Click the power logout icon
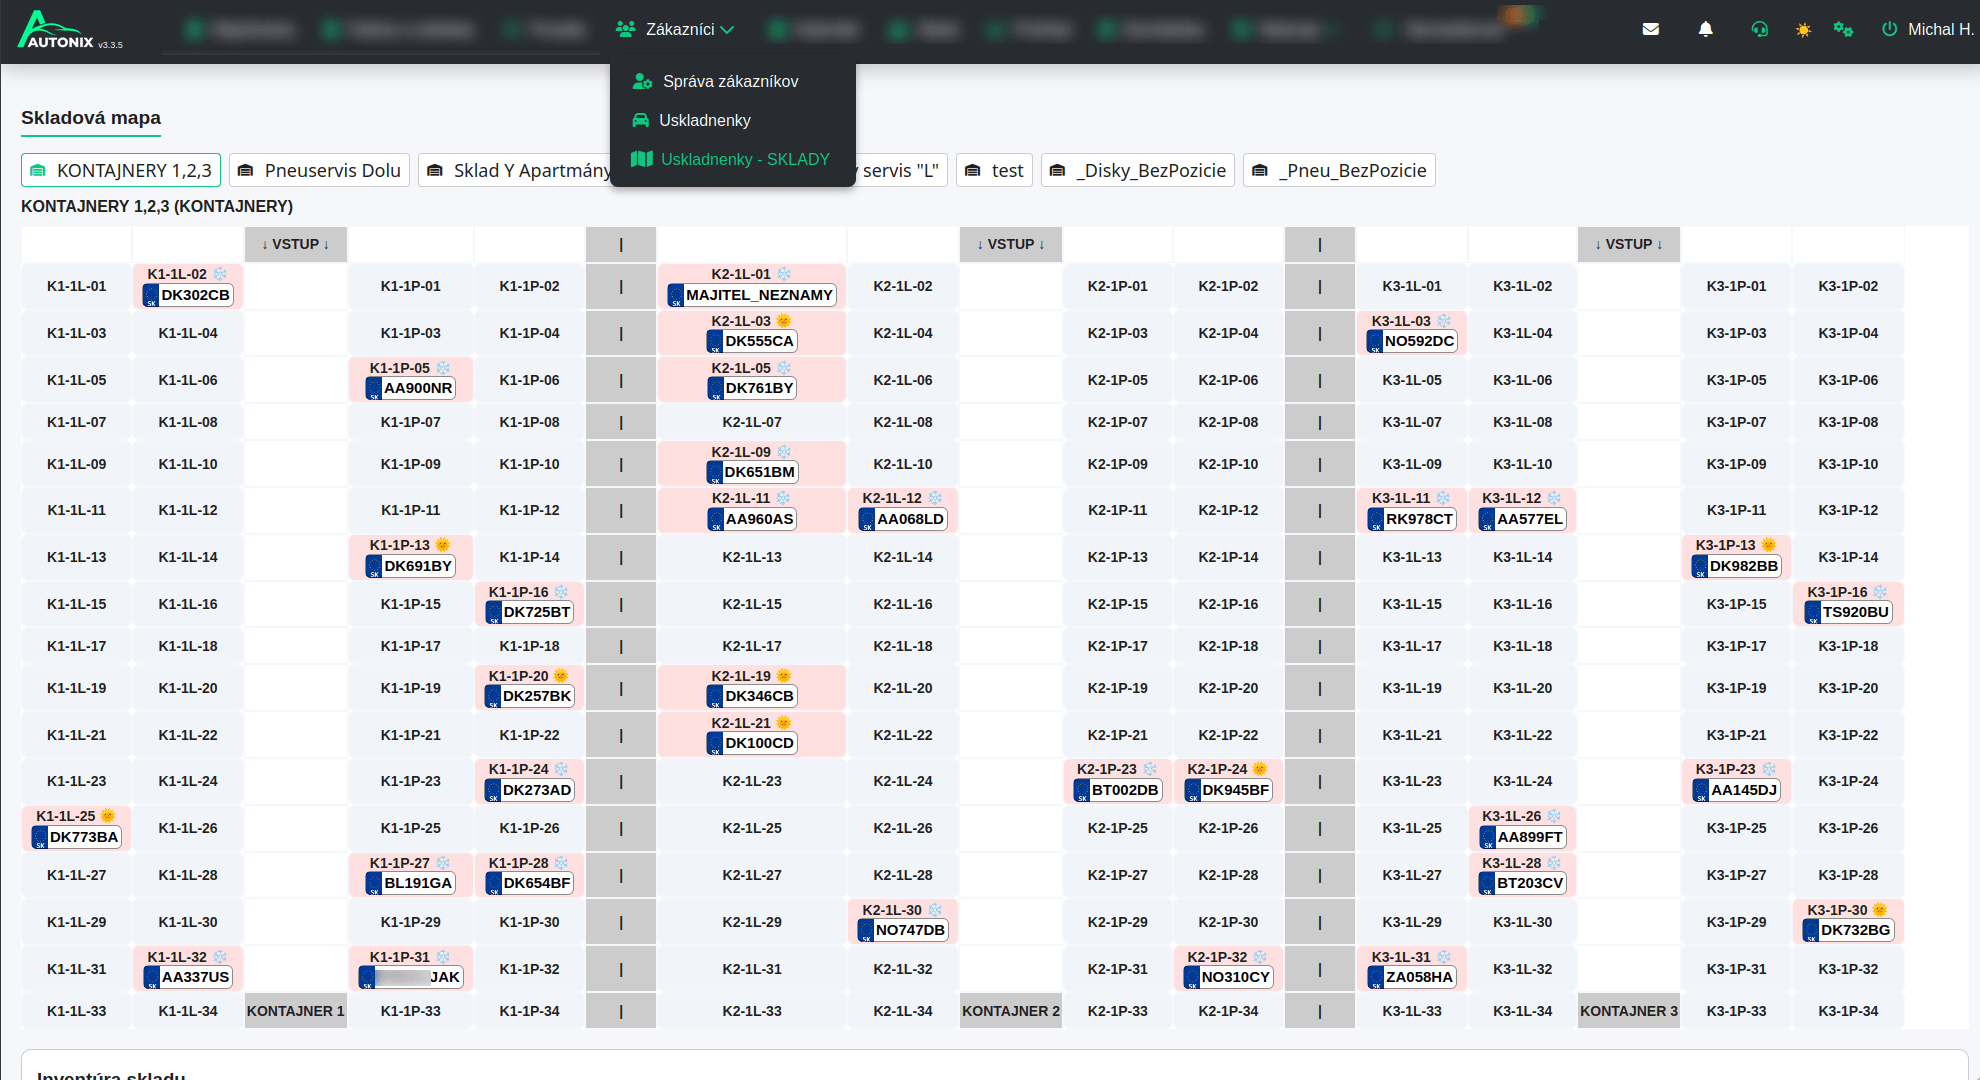1980x1080 pixels. click(1889, 29)
